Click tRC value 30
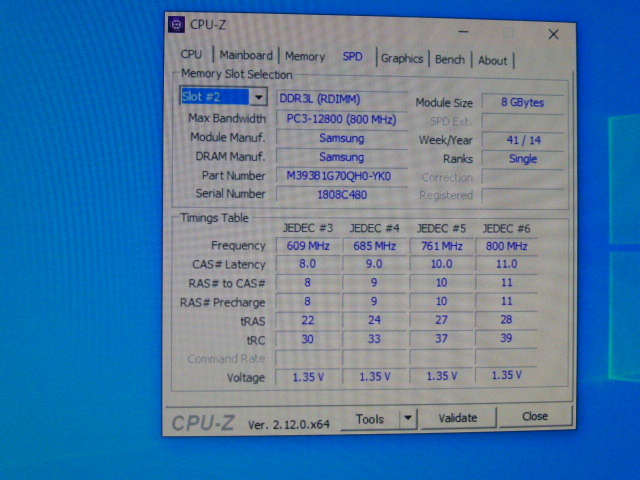This screenshot has height=480, width=640. 308,339
